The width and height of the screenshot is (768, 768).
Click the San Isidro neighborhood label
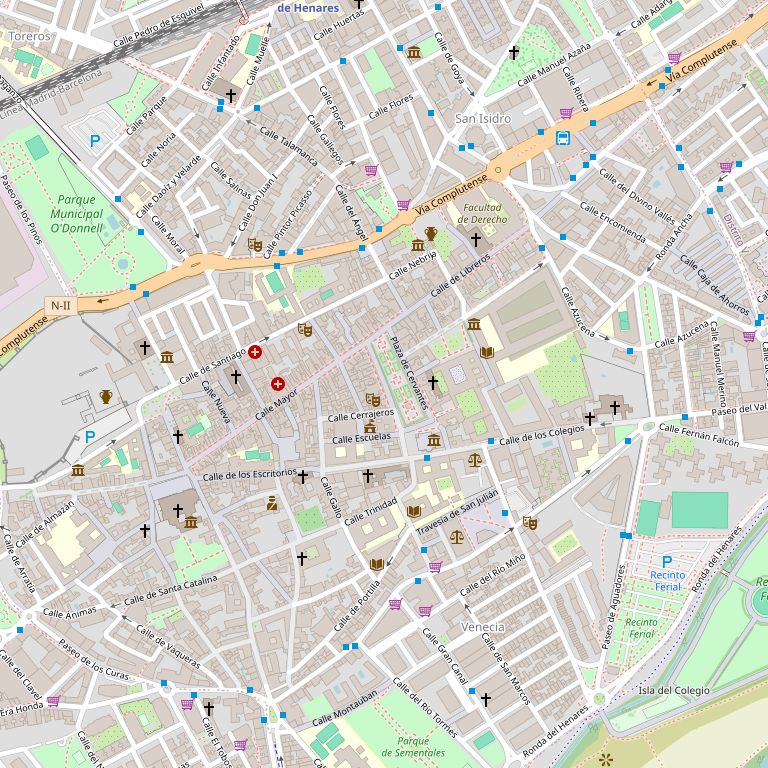(483, 119)
